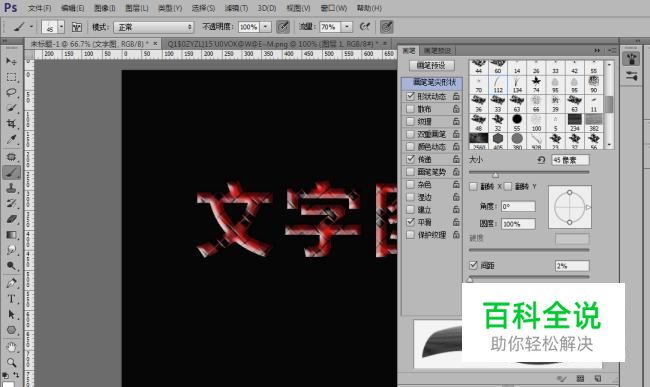The image size is (650, 387).
Task: Select the Crop tool
Action: pyautogui.click(x=11, y=124)
